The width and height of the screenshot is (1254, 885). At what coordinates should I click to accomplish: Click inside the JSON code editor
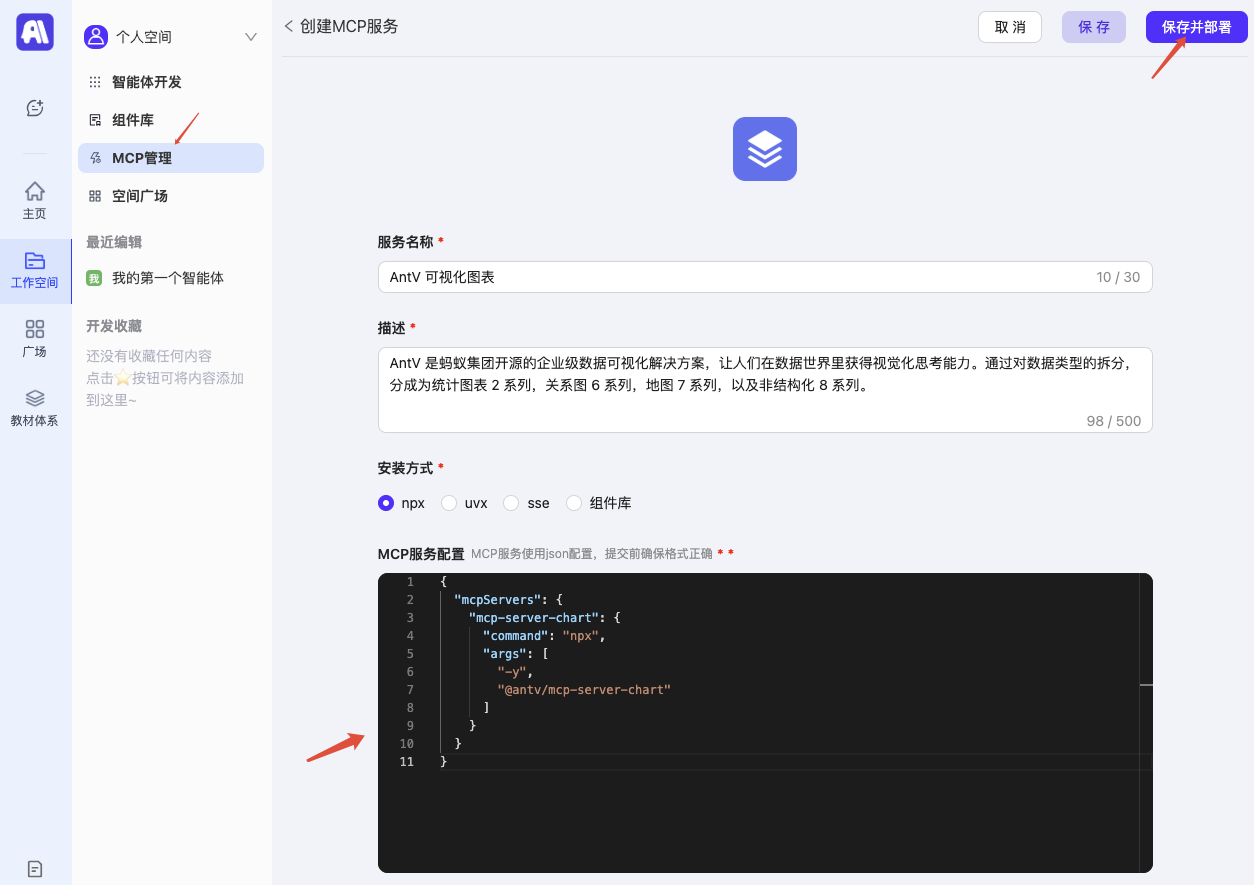click(x=765, y=723)
